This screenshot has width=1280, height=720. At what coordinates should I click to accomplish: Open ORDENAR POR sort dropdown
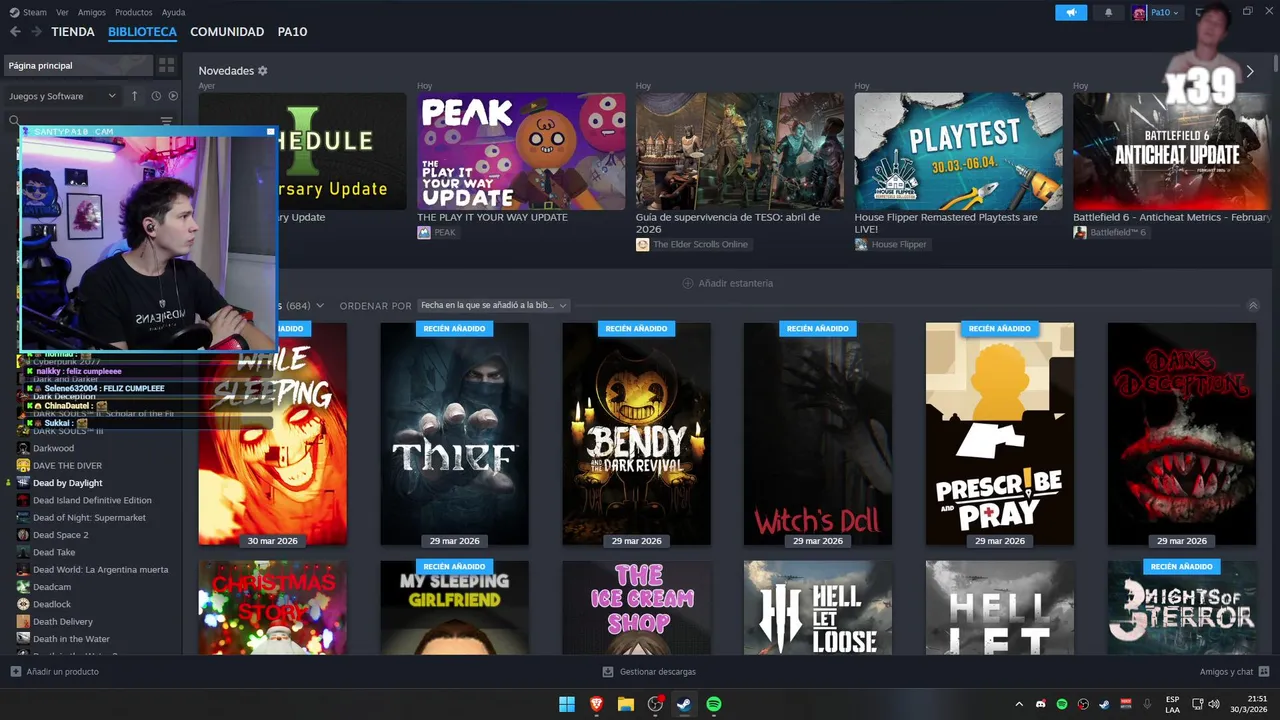[493, 305]
